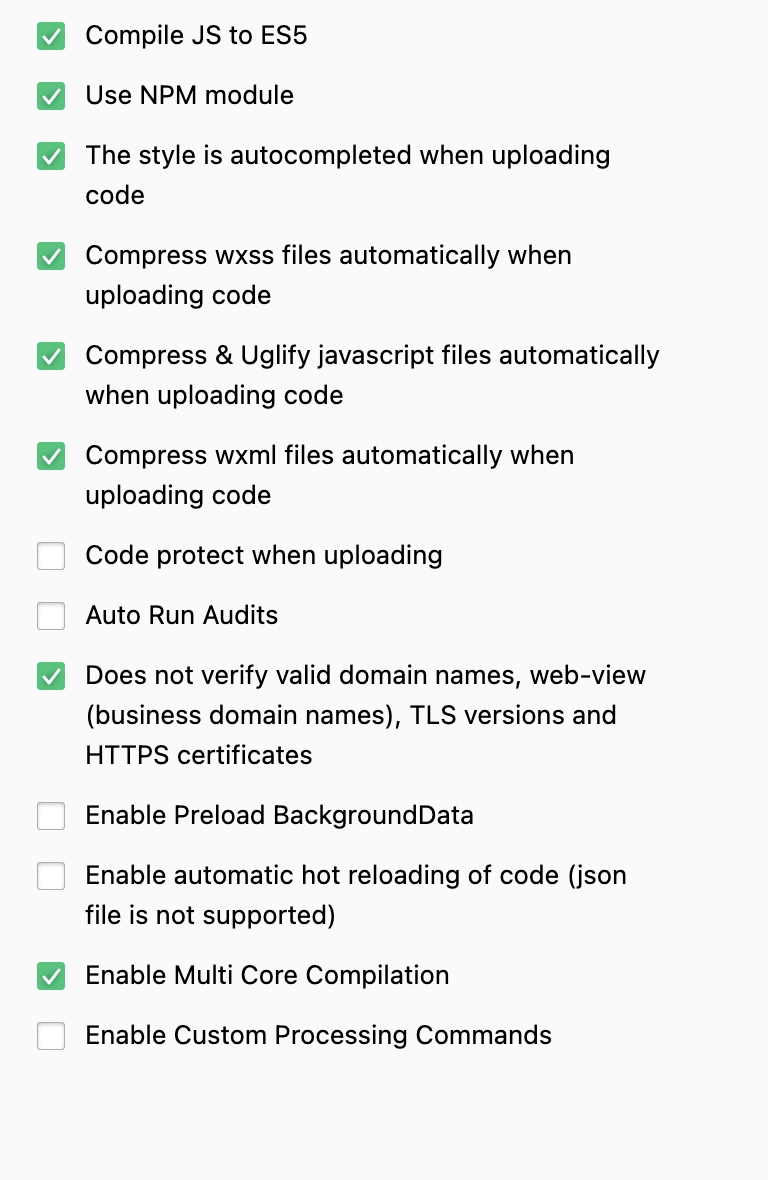Enable Preload BackgroundData checkbox
768x1180 pixels.
pyautogui.click(x=51, y=816)
